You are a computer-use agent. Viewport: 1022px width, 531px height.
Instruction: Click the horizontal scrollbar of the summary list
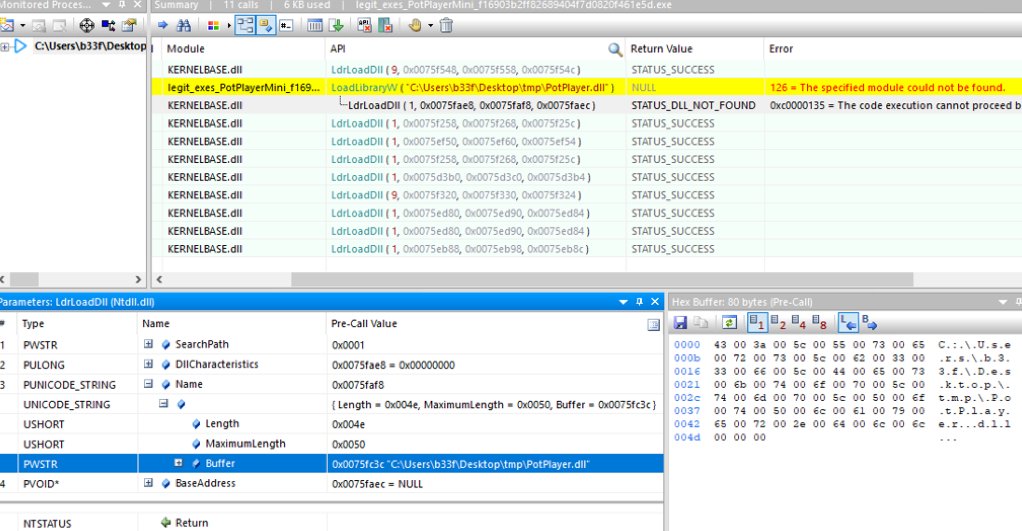pos(602,279)
